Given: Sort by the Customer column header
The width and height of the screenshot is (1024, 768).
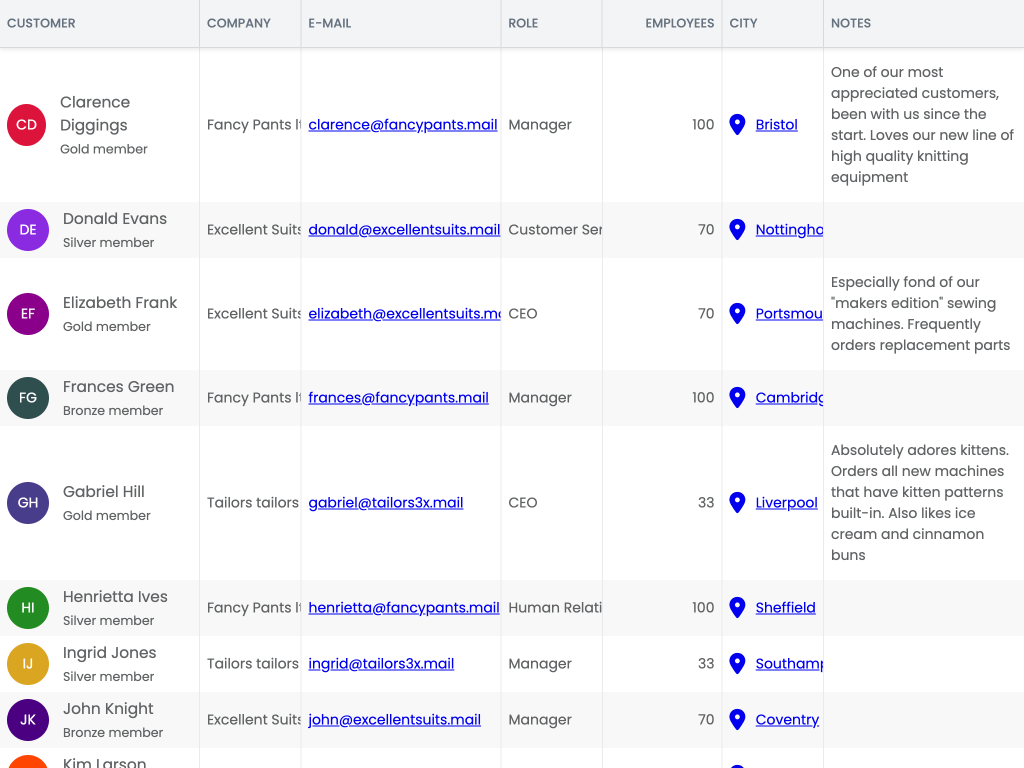Looking at the screenshot, I should [41, 23].
